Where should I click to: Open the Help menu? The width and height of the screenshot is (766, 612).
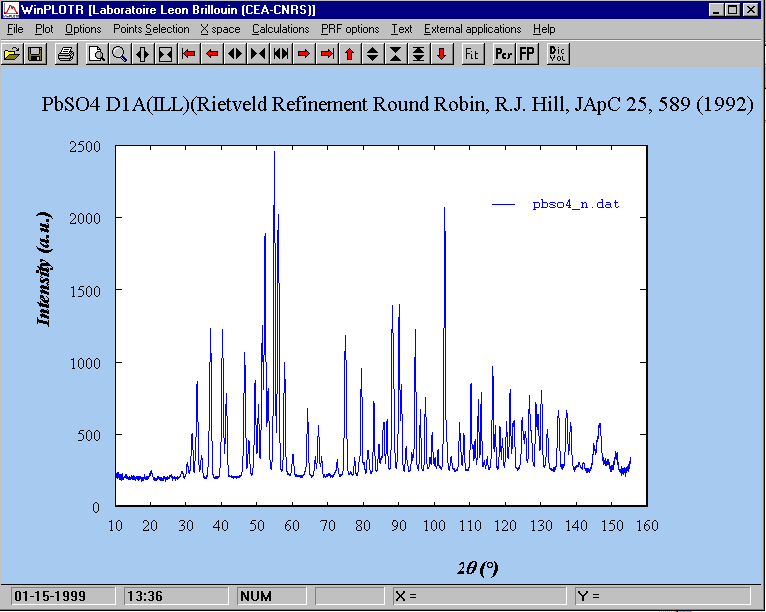544,29
